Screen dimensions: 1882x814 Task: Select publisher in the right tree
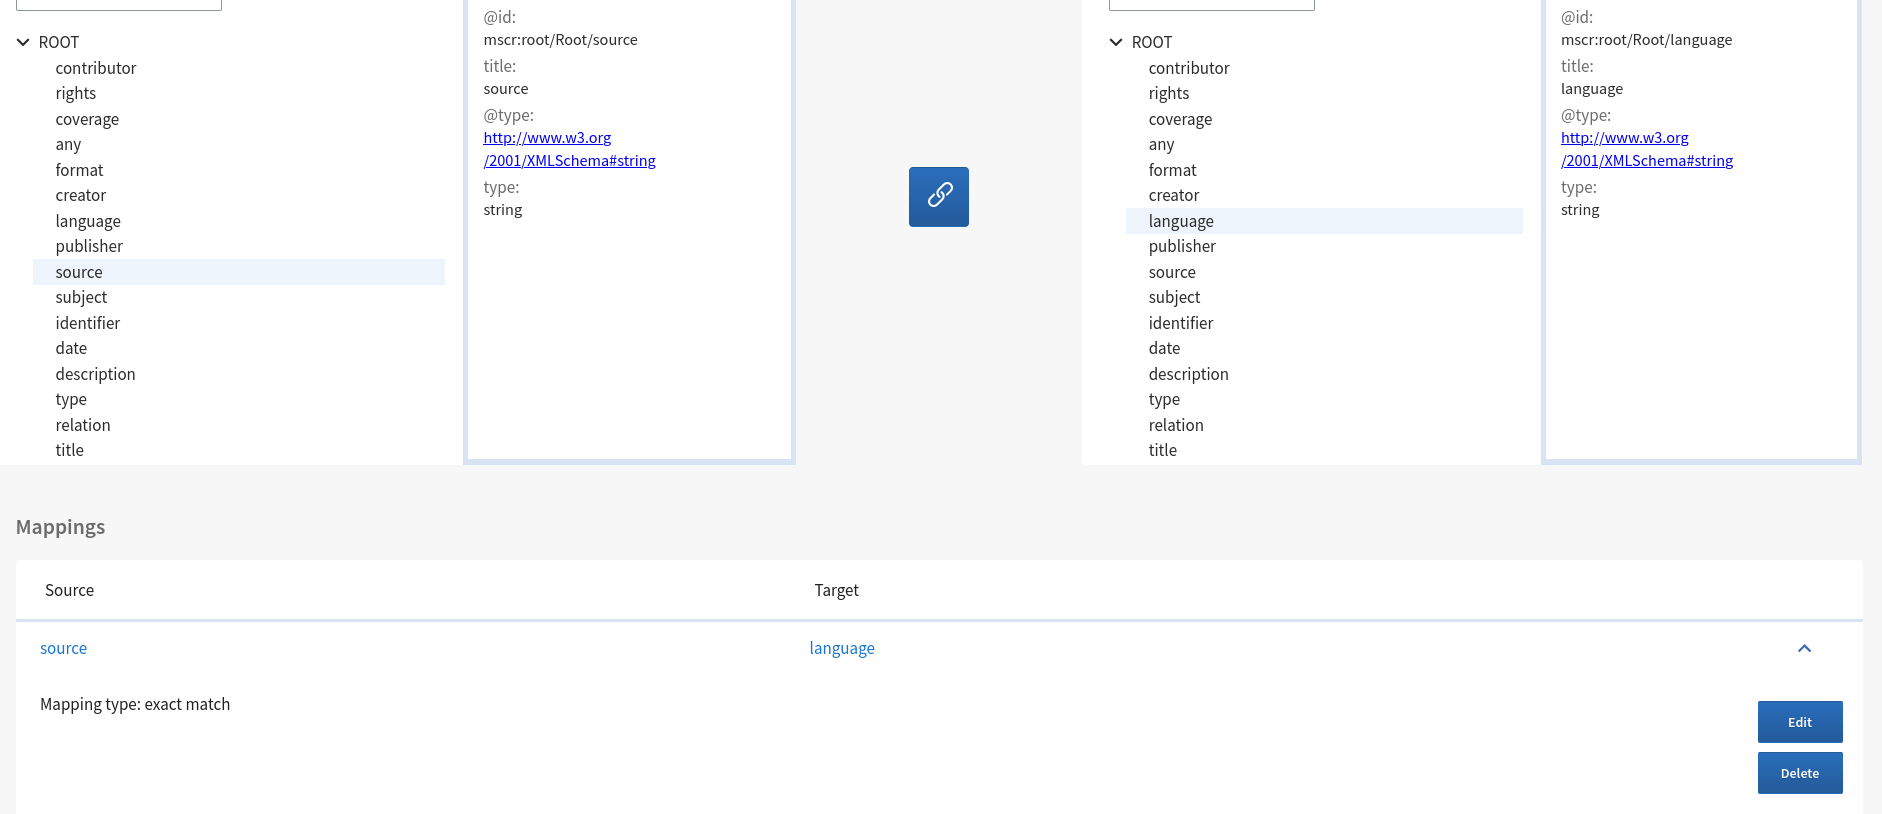1182,246
